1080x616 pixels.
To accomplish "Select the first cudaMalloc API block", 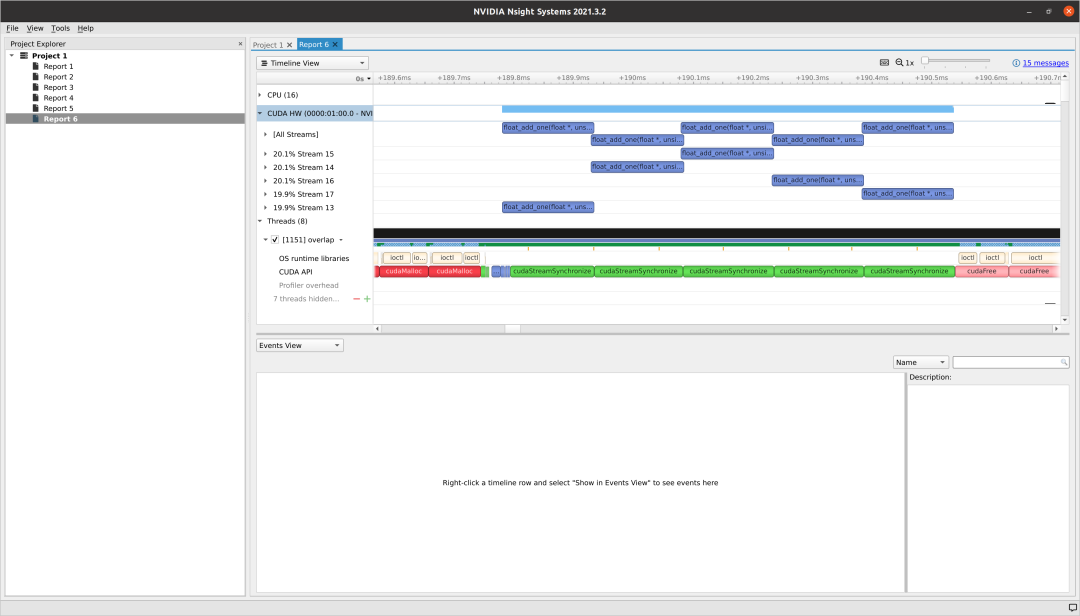I will point(404,271).
